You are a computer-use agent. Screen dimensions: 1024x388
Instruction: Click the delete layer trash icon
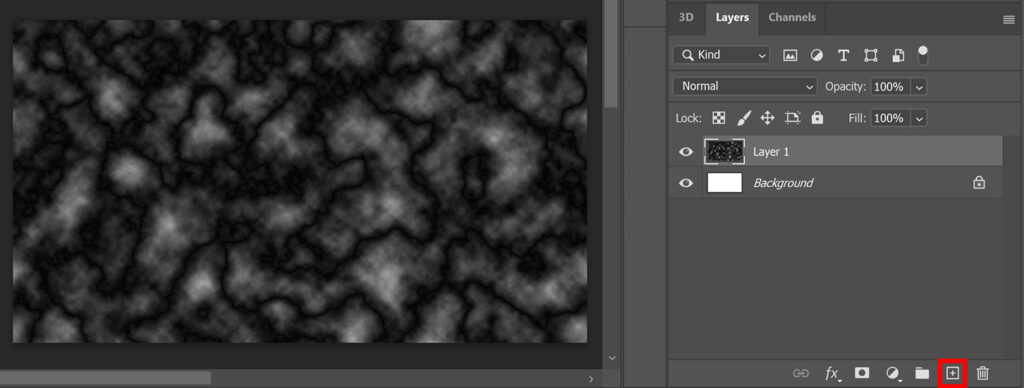pyautogui.click(x=982, y=373)
